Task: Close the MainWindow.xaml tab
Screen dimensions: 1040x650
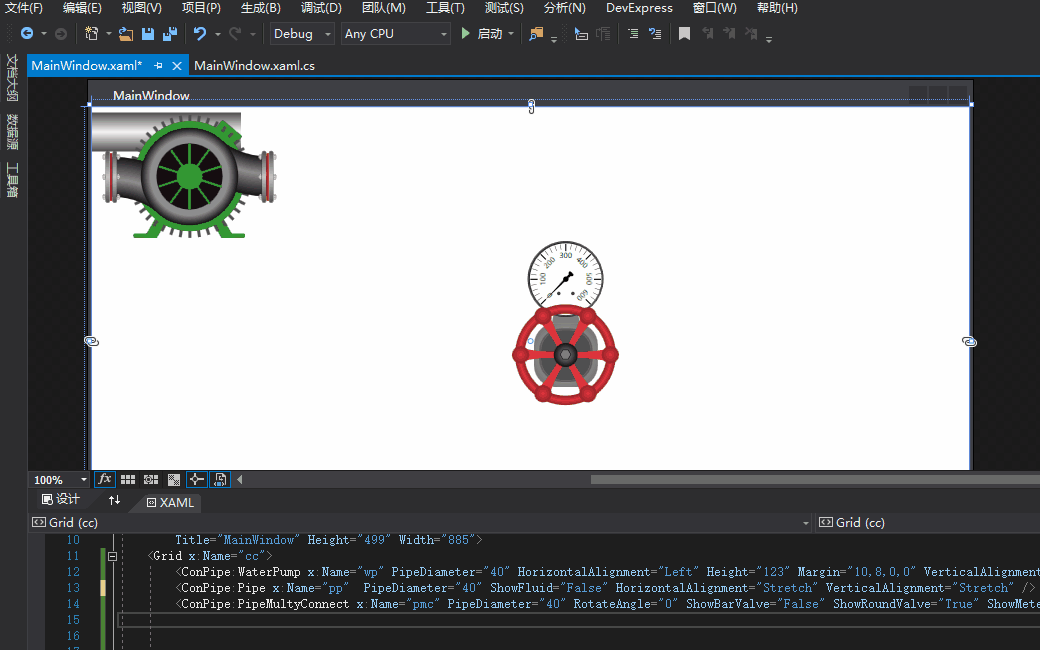Action: [176, 66]
